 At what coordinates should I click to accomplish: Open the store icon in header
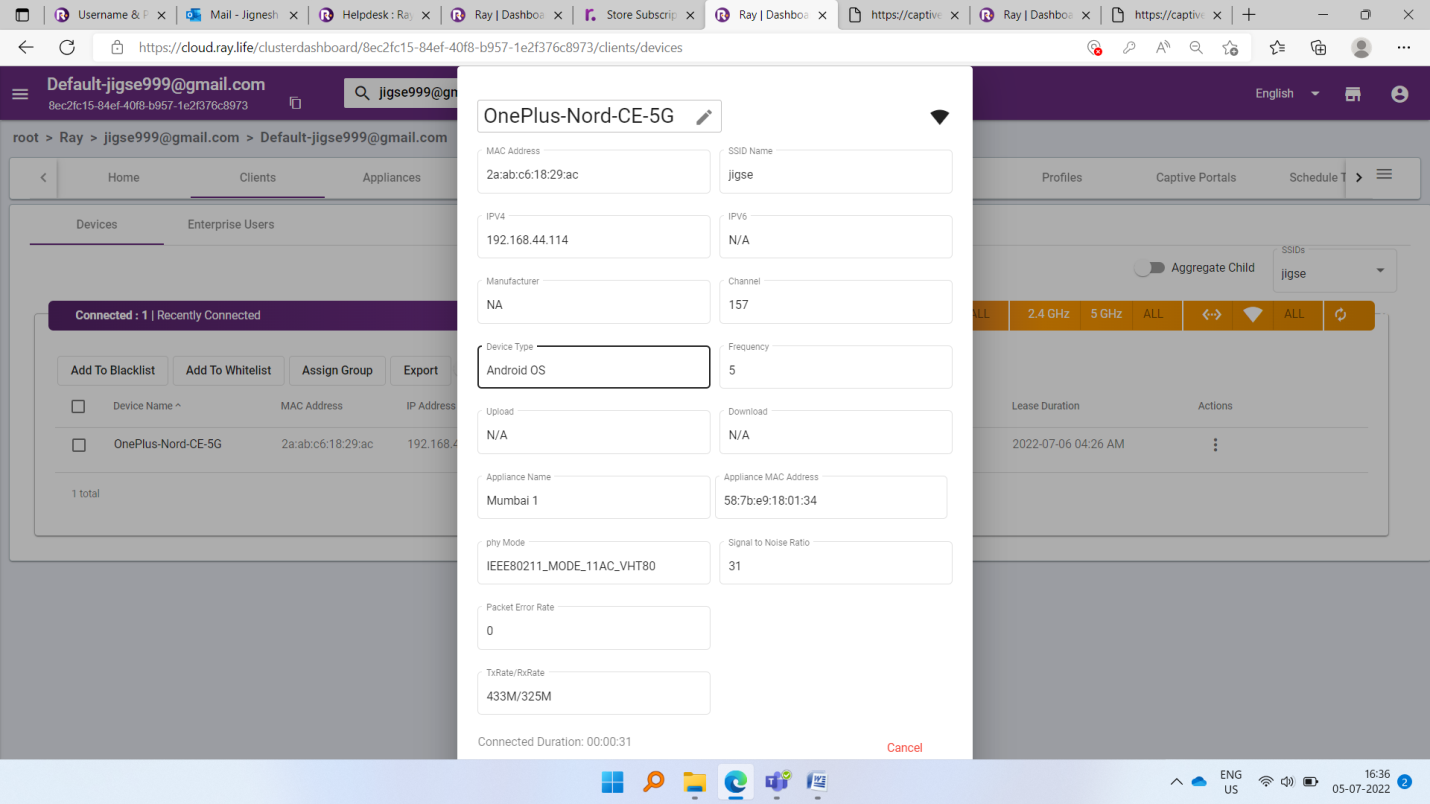click(1353, 93)
